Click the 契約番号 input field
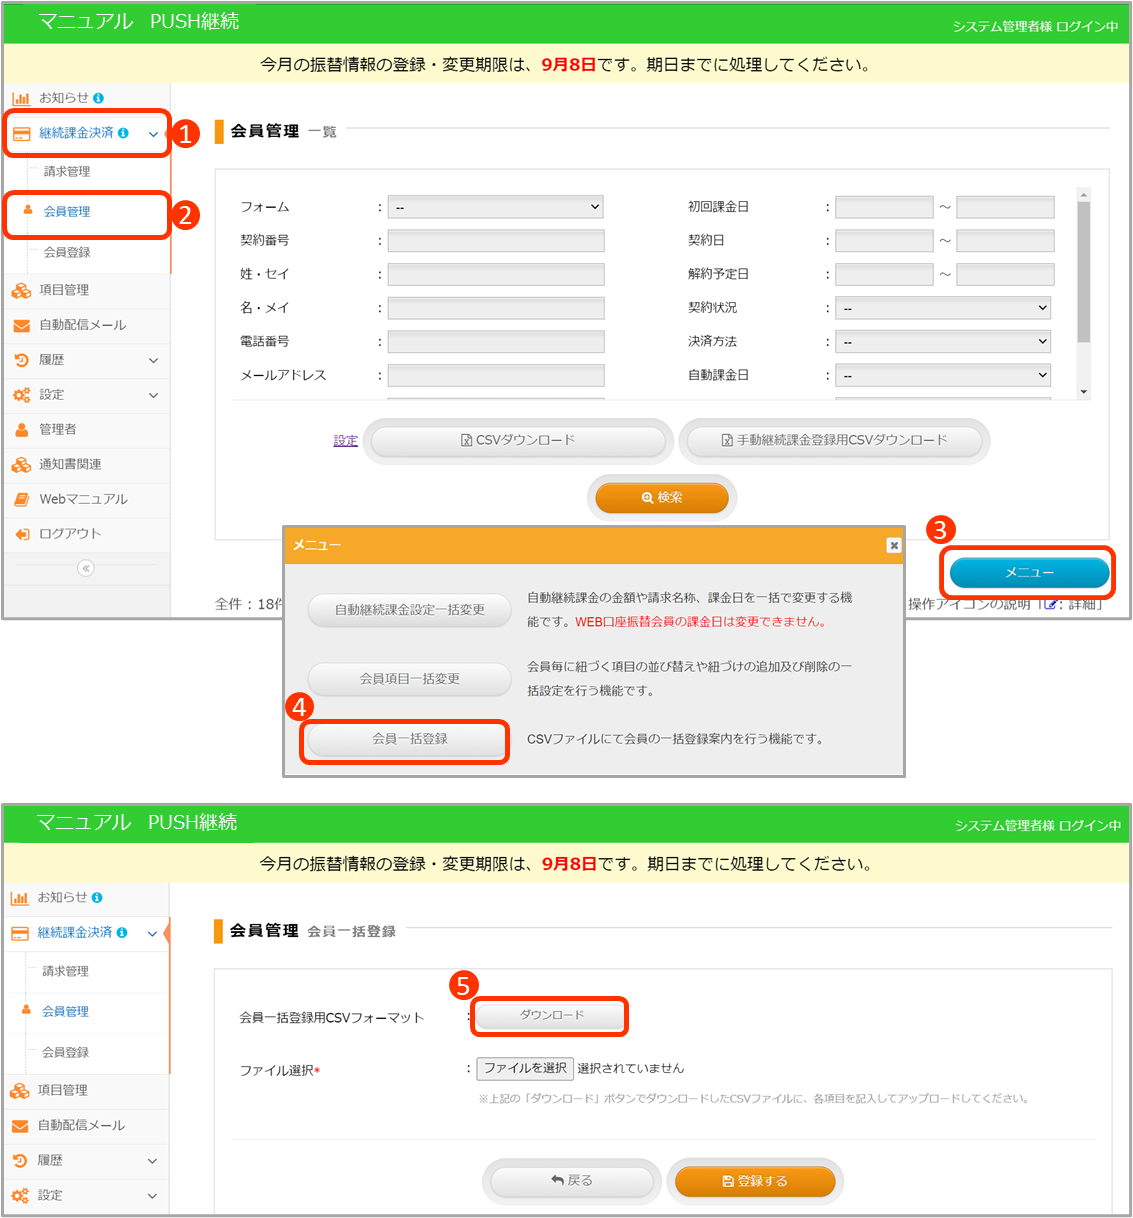This screenshot has height=1218, width=1133. (495, 241)
